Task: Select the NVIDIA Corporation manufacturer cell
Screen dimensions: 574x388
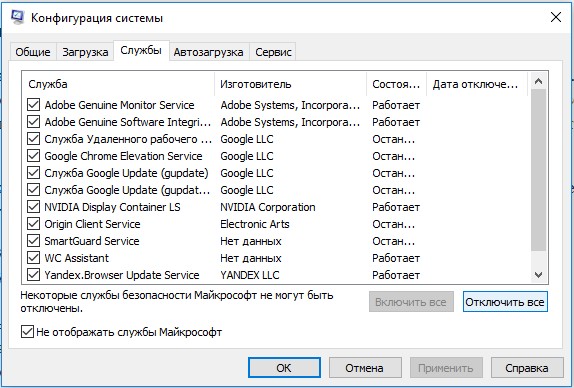Action: pyautogui.click(x=268, y=207)
